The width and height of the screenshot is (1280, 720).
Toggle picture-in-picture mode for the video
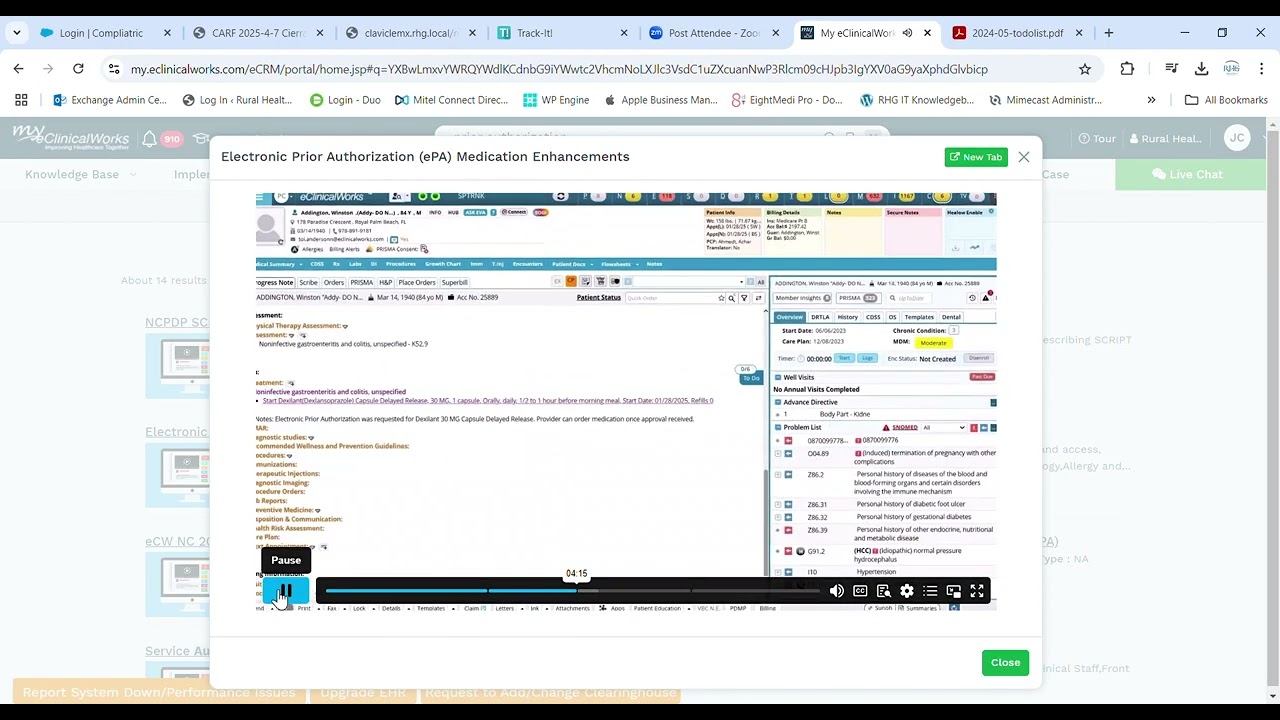click(954, 591)
